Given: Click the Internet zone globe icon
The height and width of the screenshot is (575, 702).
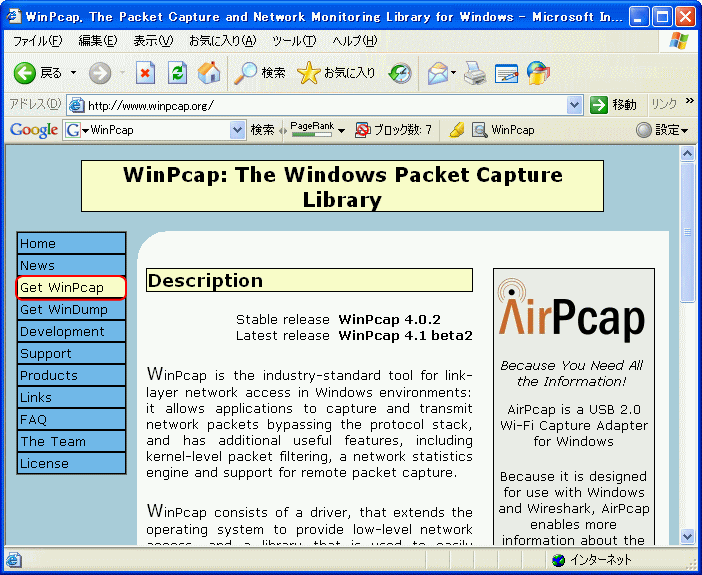Looking at the screenshot, I should tap(559, 560).
